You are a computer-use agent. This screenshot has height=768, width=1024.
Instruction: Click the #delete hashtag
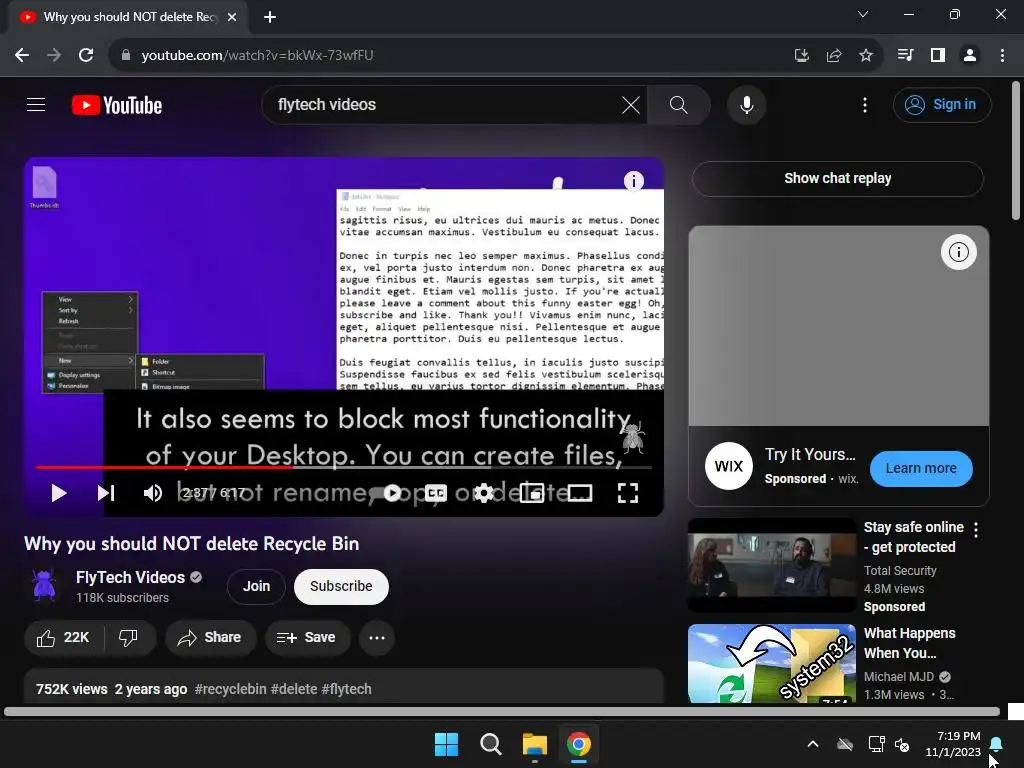pyautogui.click(x=294, y=689)
